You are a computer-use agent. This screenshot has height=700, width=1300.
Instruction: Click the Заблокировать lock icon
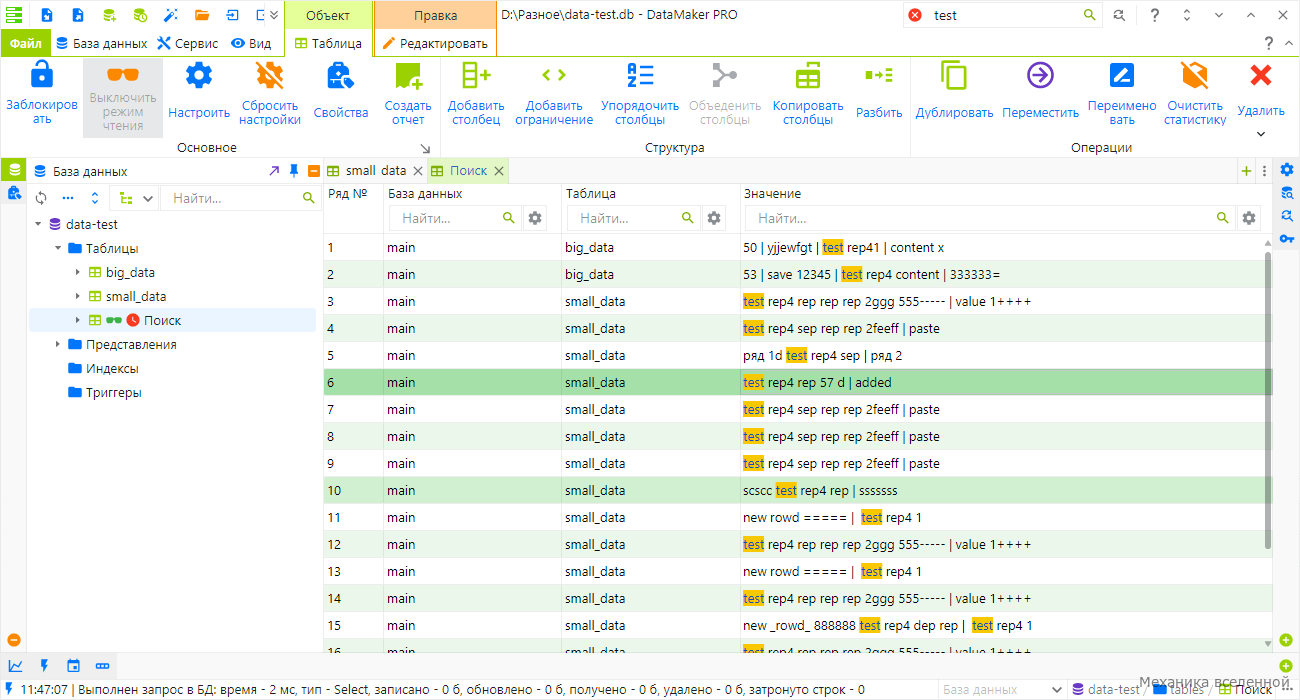pyautogui.click(x=41, y=76)
